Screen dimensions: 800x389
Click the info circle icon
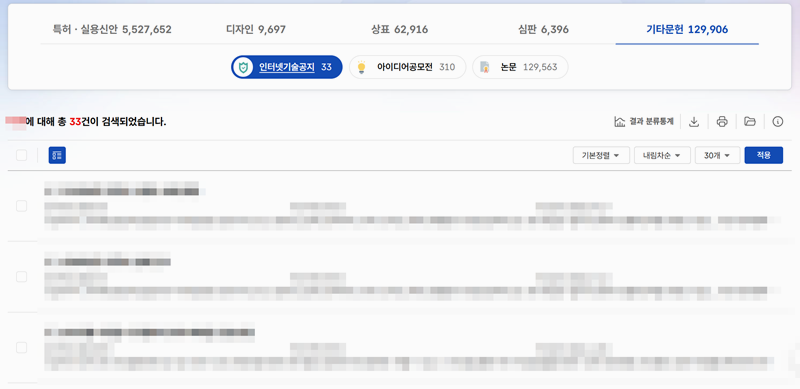tap(778, 121)
